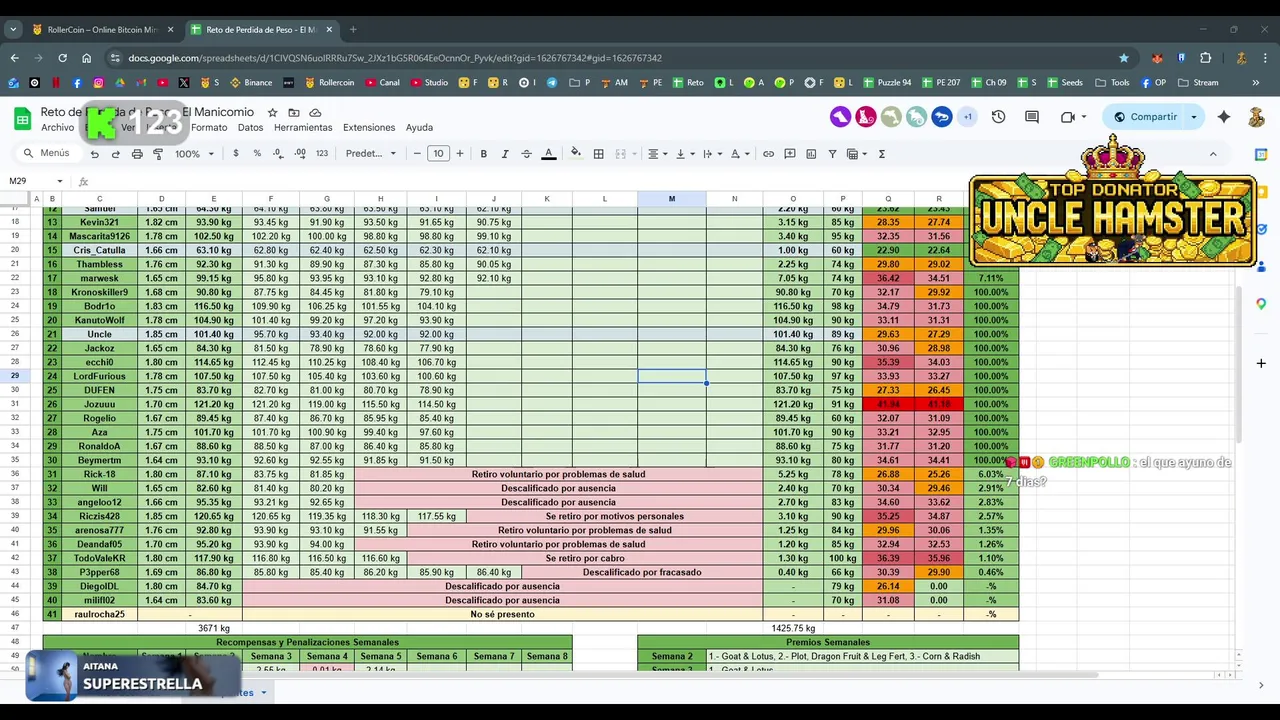Toggle italic formatting
Image resolution: width=1280 pixels, height=720 pixels.
click(x=505, y=154)
